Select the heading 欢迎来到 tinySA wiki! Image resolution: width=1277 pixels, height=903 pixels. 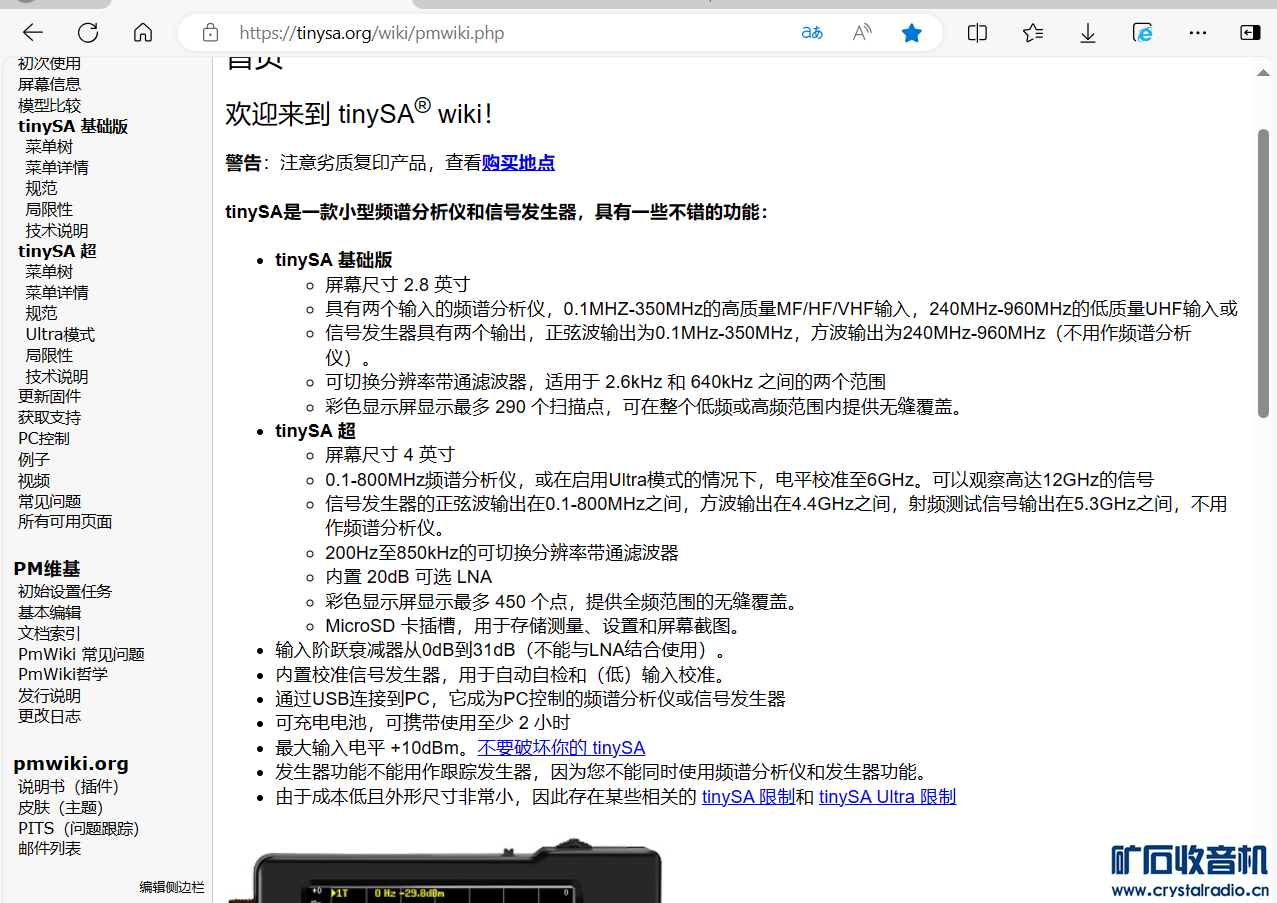coord(359,112)
